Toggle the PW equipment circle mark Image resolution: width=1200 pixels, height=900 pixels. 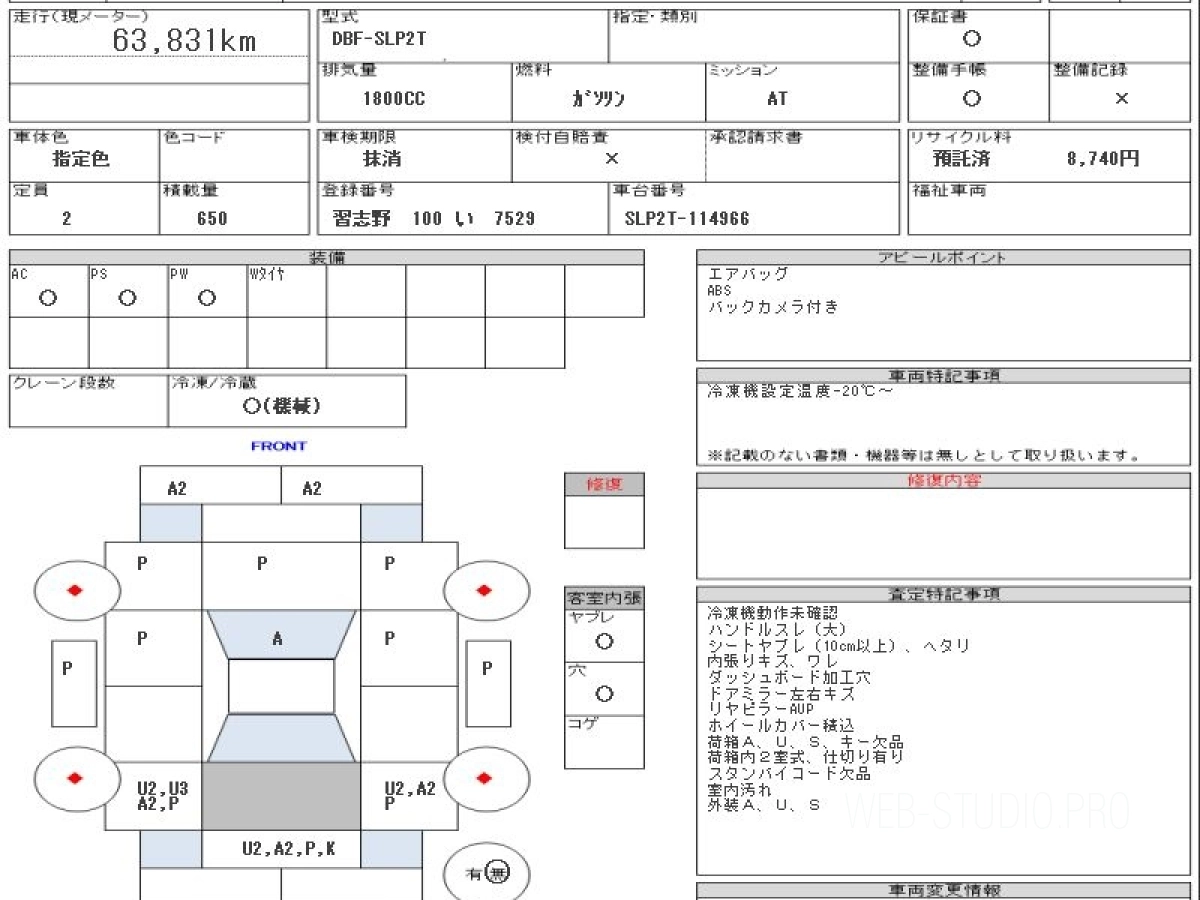[x=206, y=298]
